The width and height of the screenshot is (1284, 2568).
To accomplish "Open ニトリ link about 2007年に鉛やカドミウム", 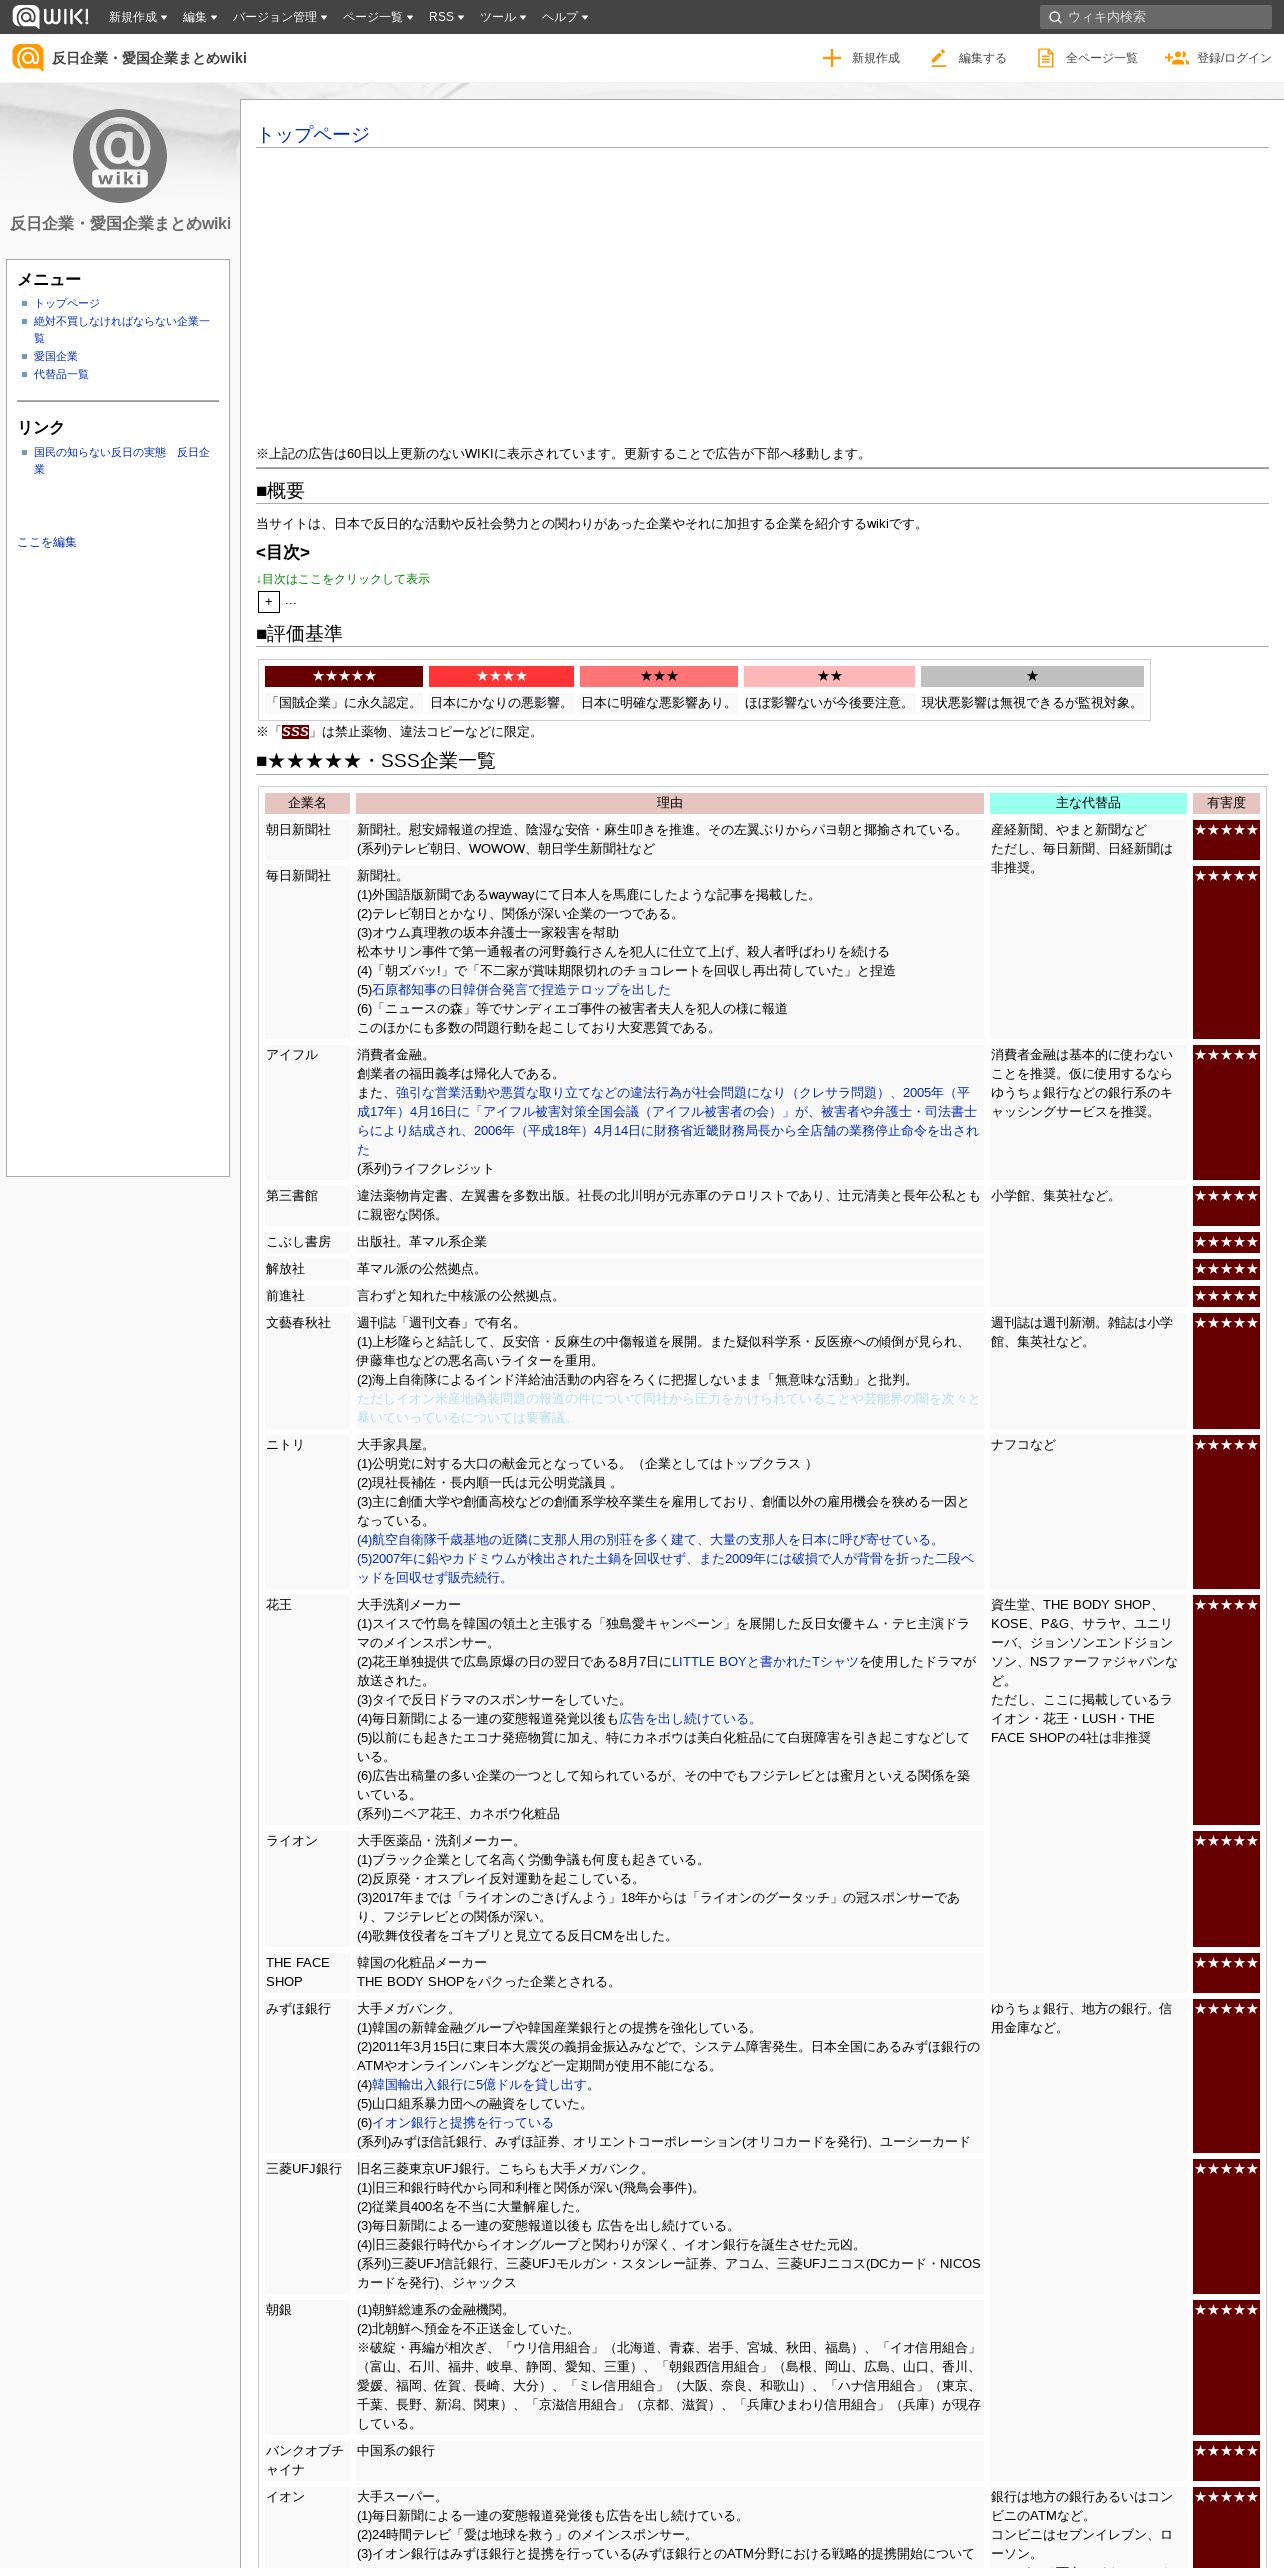I will [x=665, y=1568].
